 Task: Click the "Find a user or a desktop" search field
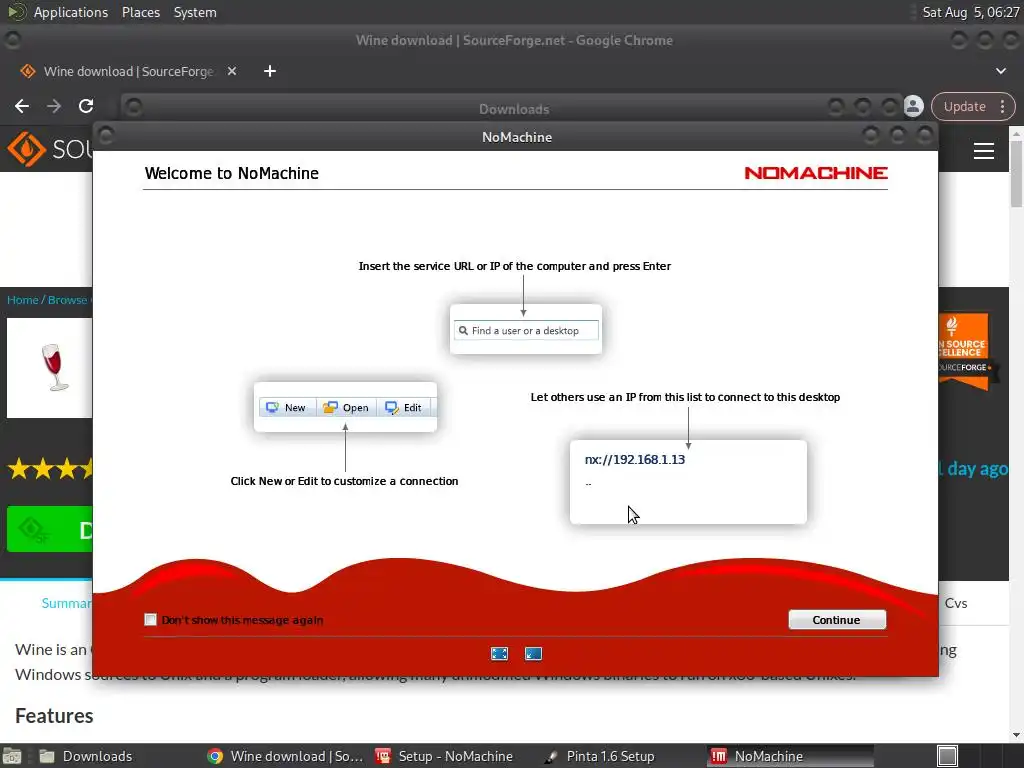click(526, 330)
